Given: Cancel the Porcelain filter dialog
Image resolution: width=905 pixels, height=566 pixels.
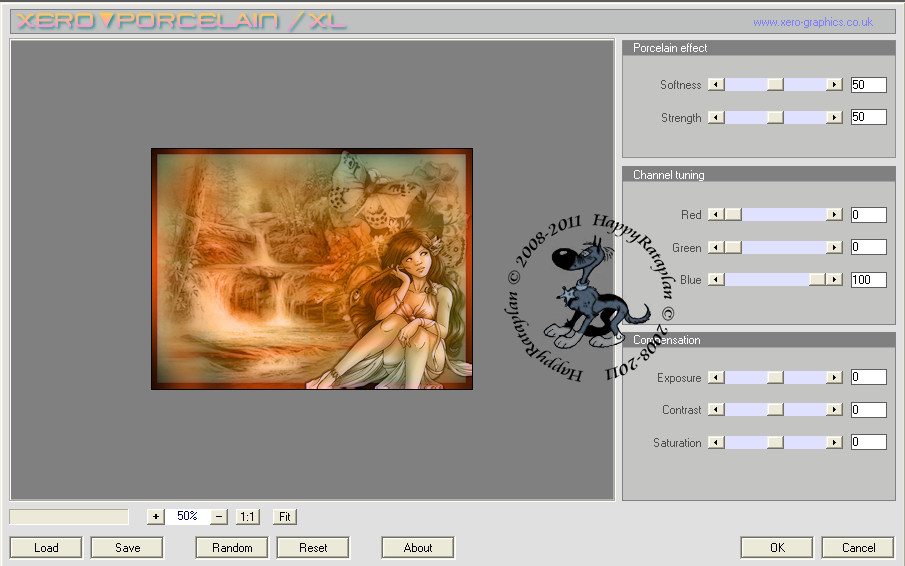Looking at the screenshot, I should (x=858, y=548).
